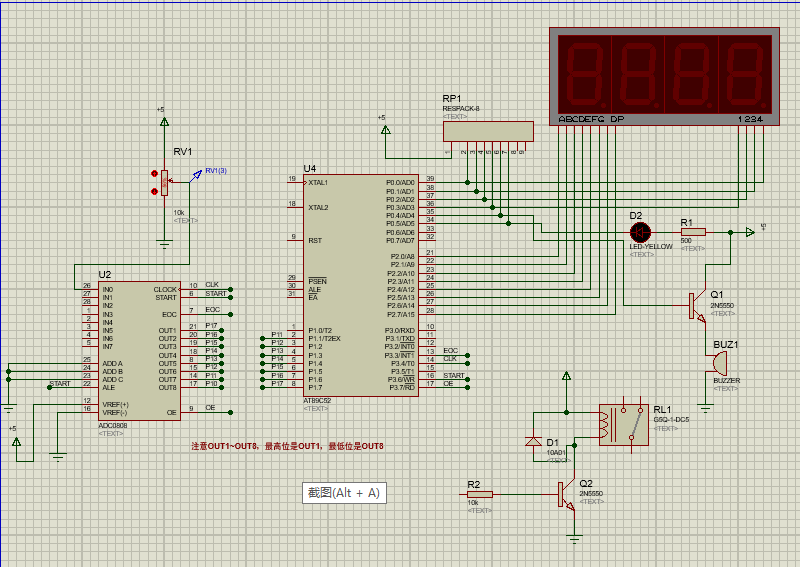Click the RL1 reference label
Screen dimensions: 800x567
[663, 409]
